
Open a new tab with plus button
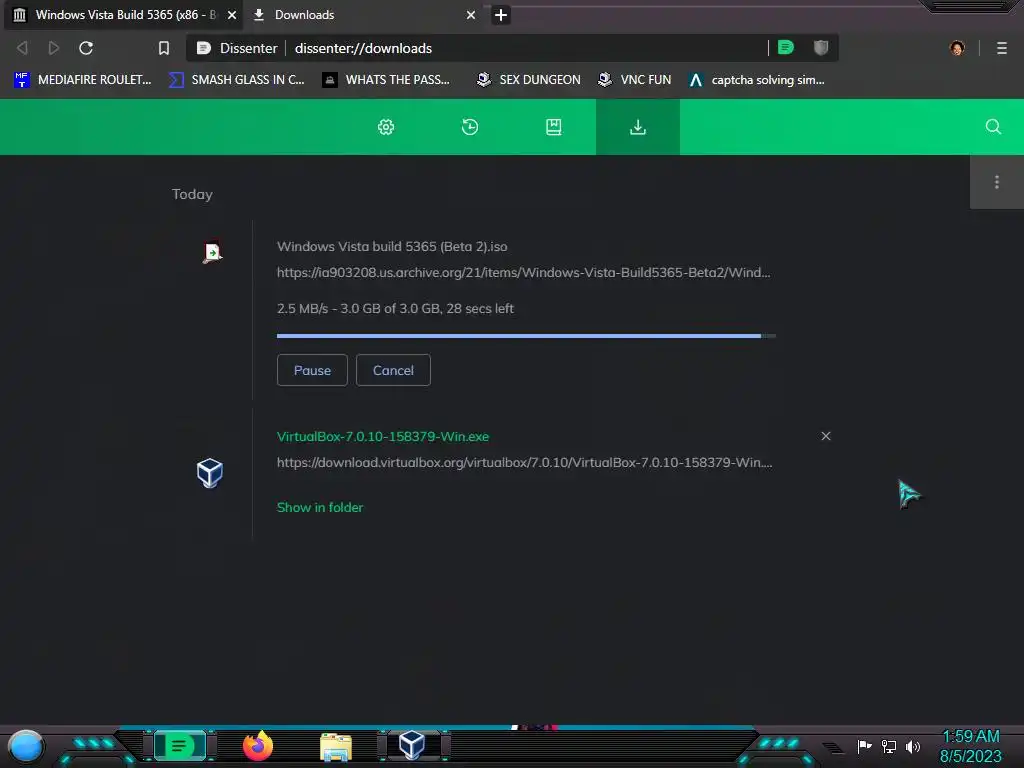(x=501, y=15)
